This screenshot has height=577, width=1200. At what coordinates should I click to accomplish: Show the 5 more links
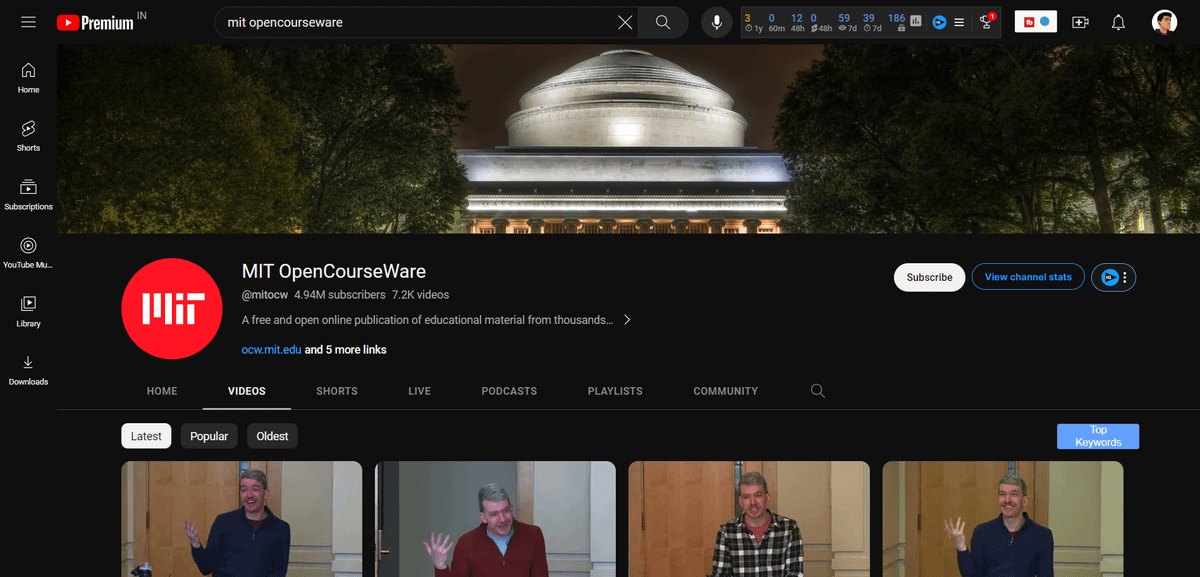(x=346, y=350)
